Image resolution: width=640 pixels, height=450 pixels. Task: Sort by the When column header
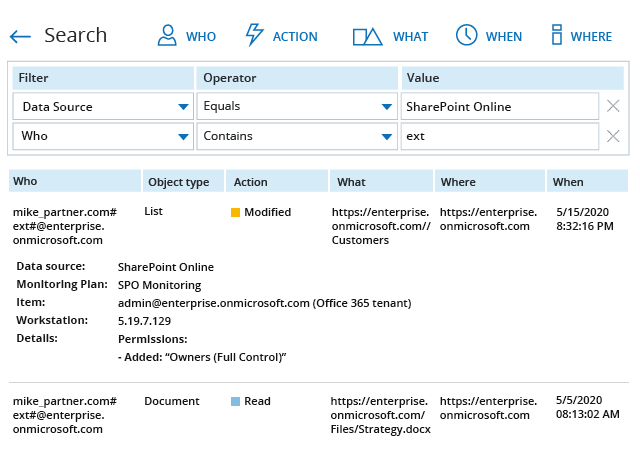pos(587,181)
